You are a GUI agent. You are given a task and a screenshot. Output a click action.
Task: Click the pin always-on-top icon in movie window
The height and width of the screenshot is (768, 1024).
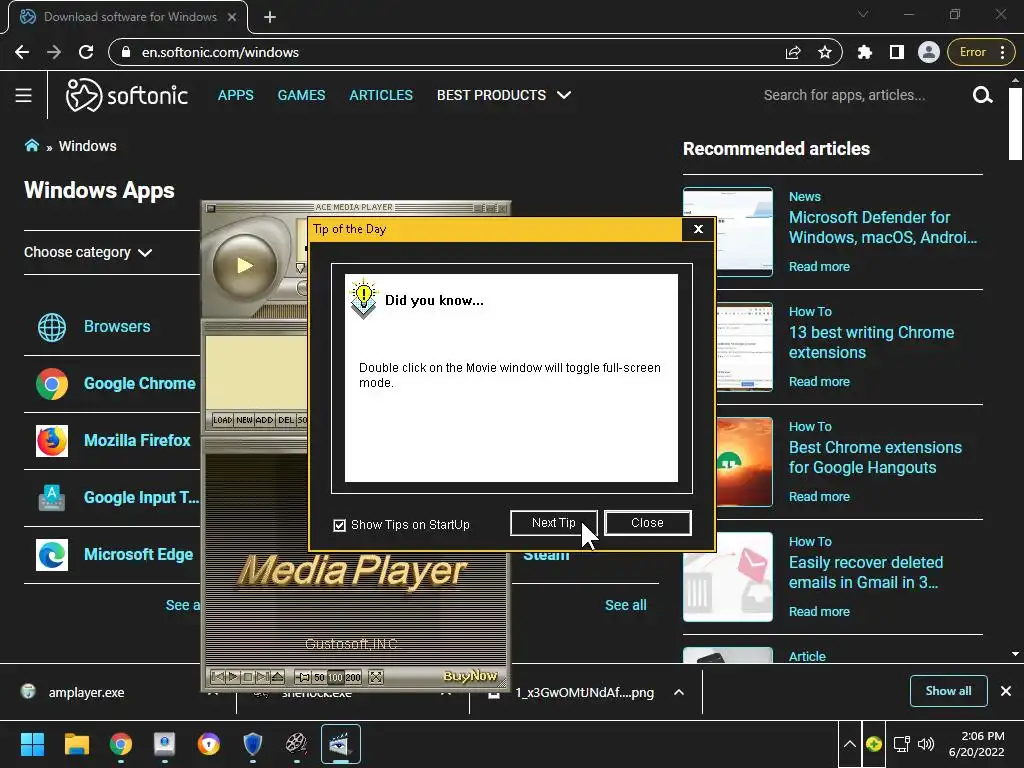304,677
